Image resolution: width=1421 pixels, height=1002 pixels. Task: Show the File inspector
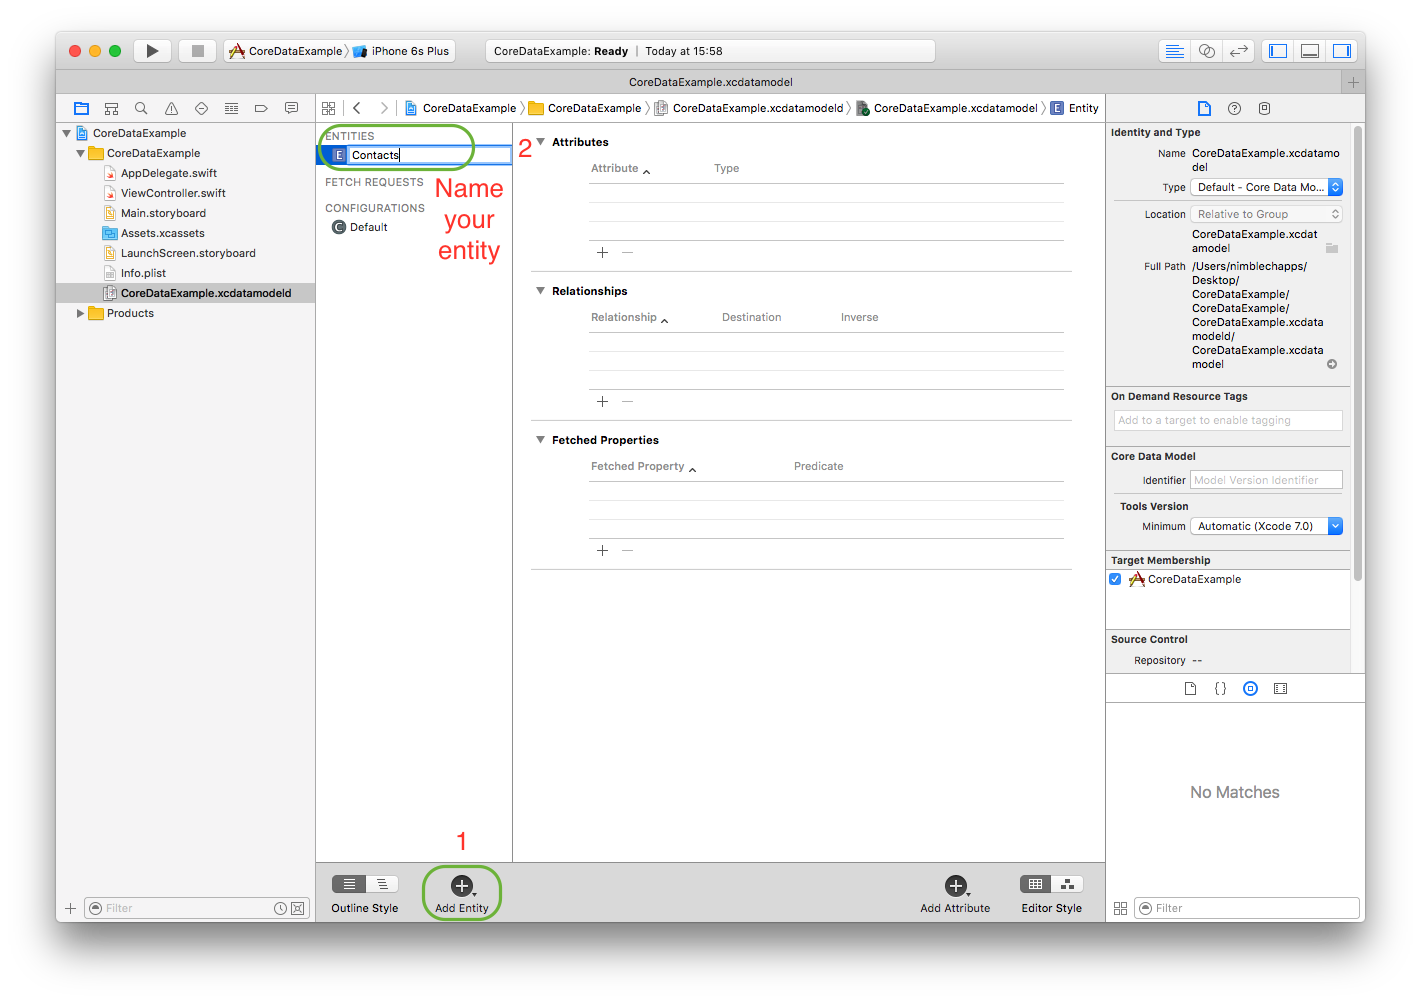click(1204, 108)
